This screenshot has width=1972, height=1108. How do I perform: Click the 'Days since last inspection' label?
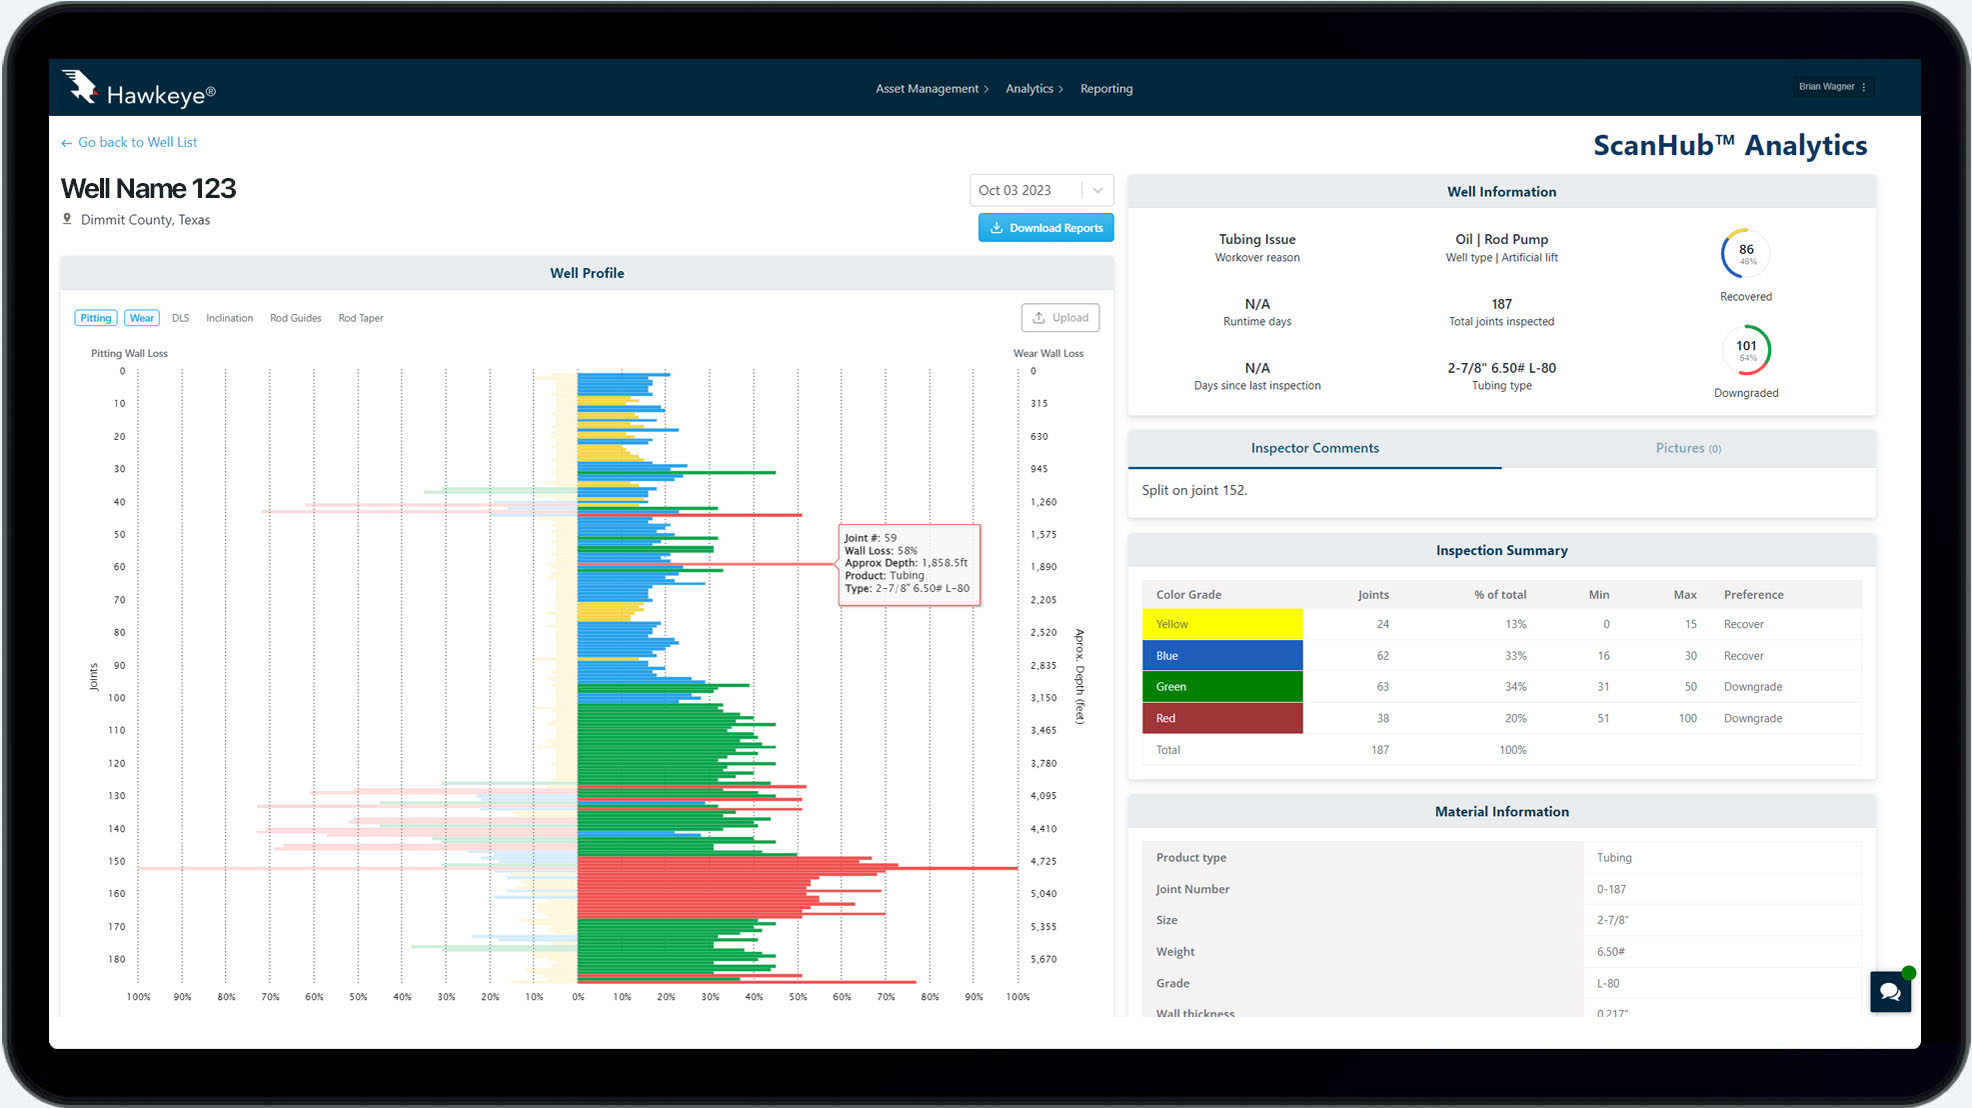pos(1257,386)
